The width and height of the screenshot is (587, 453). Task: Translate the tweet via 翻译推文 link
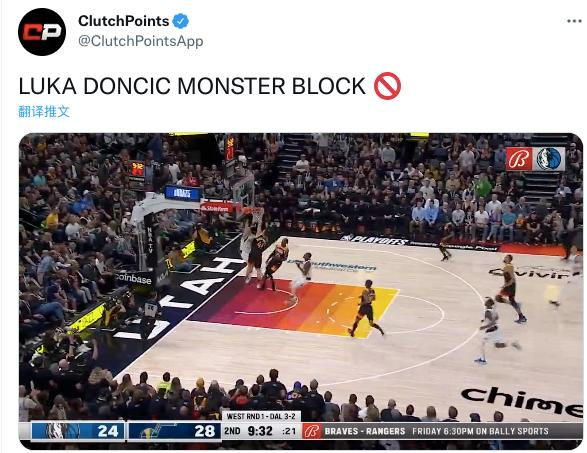(44, 111)
